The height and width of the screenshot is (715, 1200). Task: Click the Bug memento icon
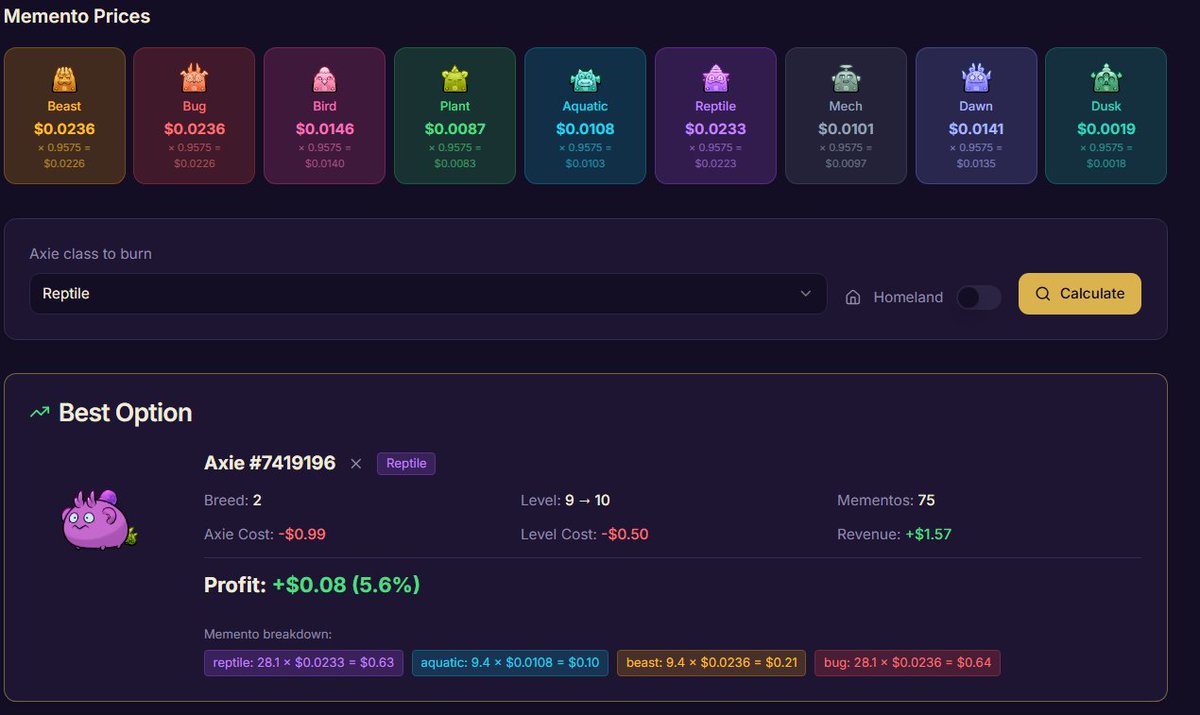click(194, 78)
